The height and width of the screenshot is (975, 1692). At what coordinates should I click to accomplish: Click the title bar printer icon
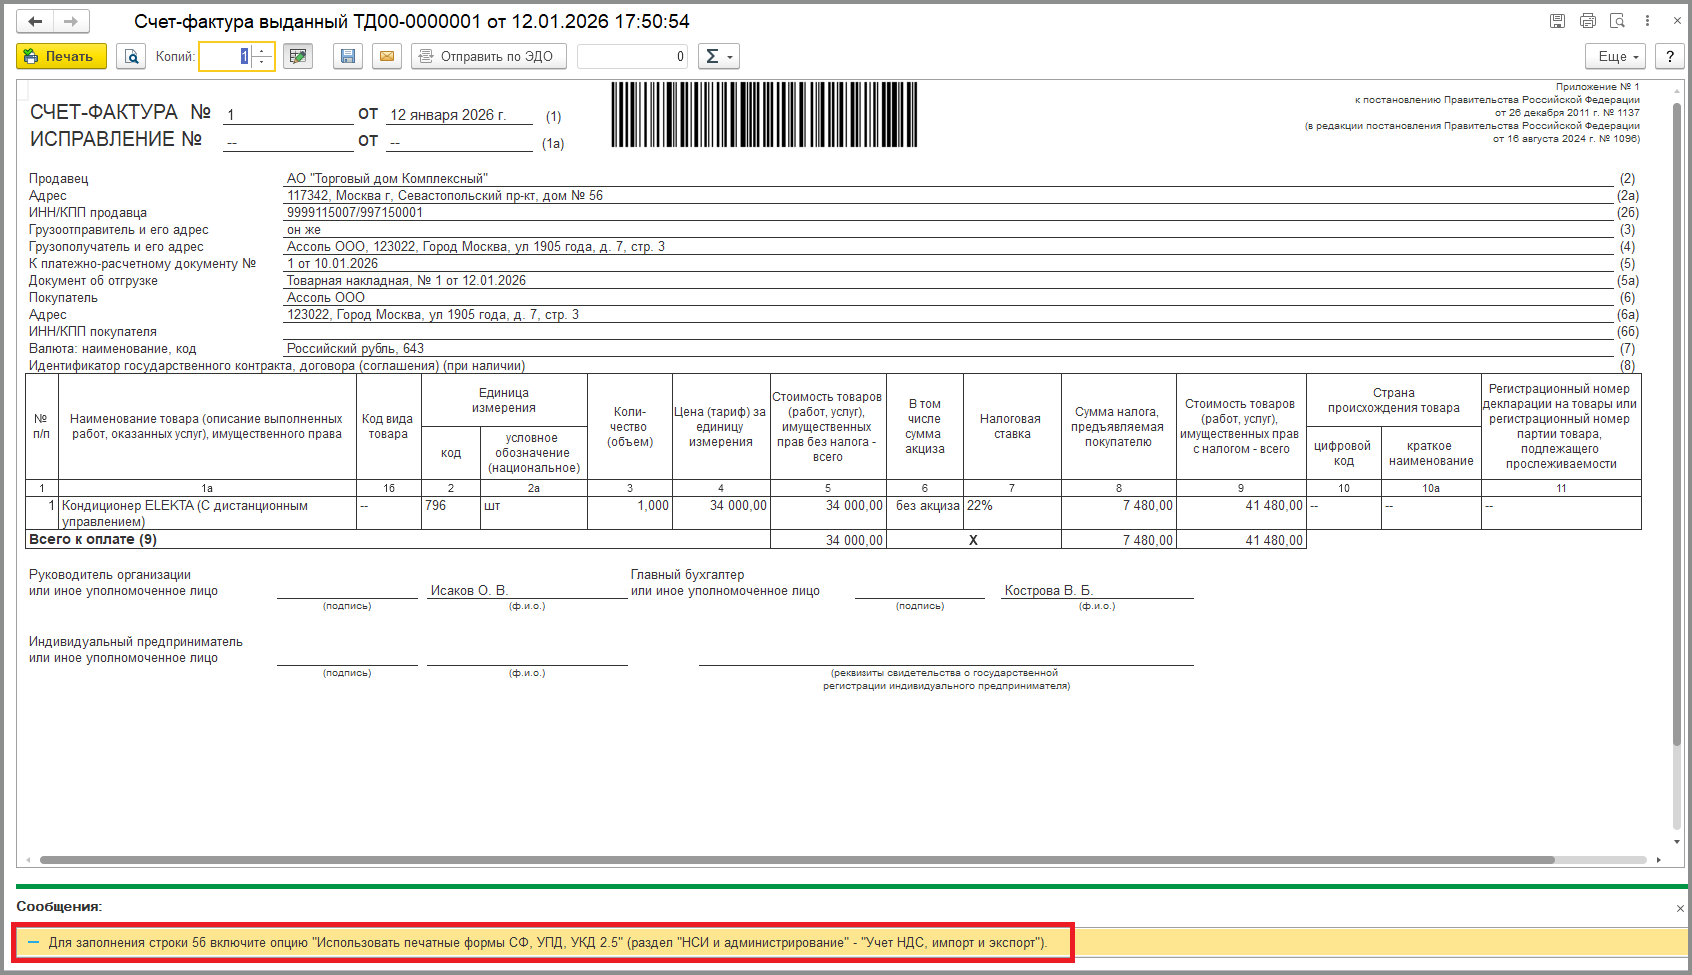1587,21
